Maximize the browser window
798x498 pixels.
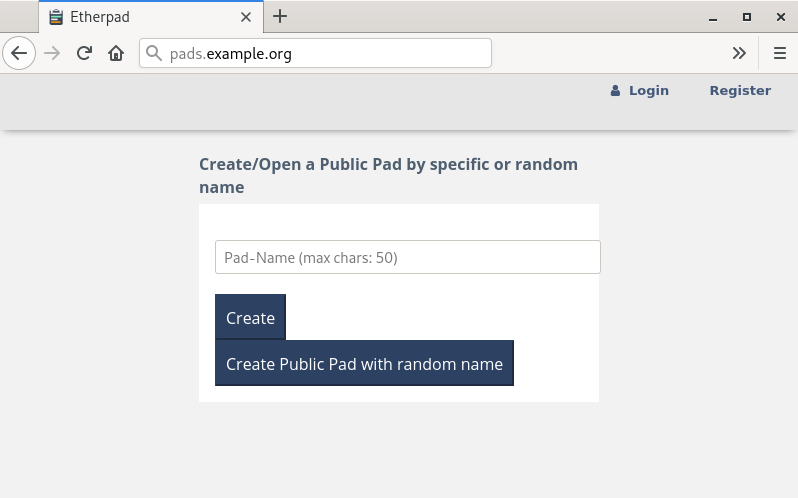click(747, 17)
